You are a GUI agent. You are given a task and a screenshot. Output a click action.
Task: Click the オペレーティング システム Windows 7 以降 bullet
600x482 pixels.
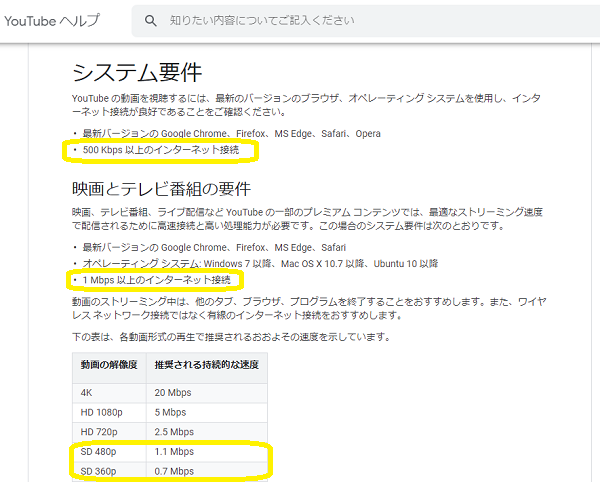pos(260,264)
